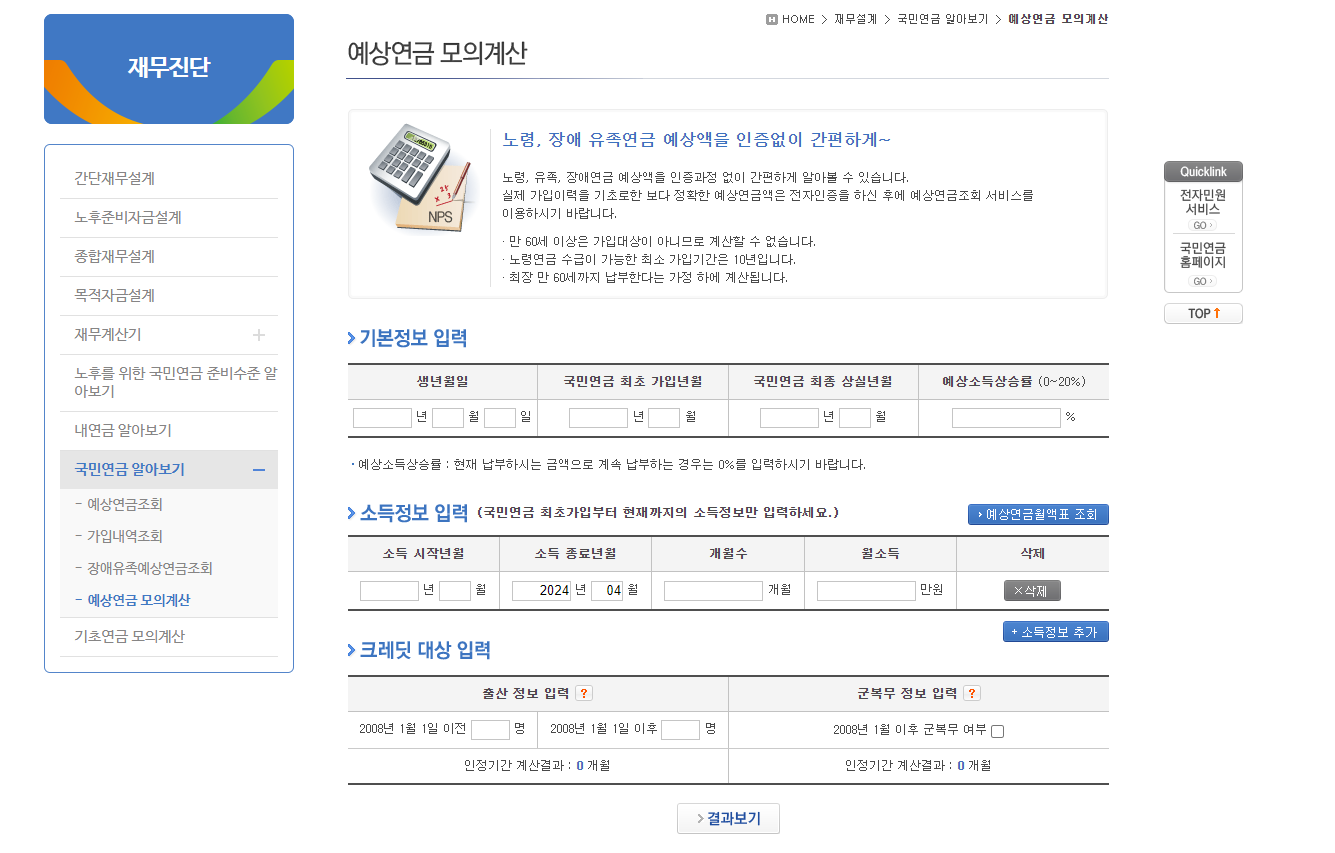
Task: Click GO under 전자민원 서비스 quicklink
Action: (1202, 225)
